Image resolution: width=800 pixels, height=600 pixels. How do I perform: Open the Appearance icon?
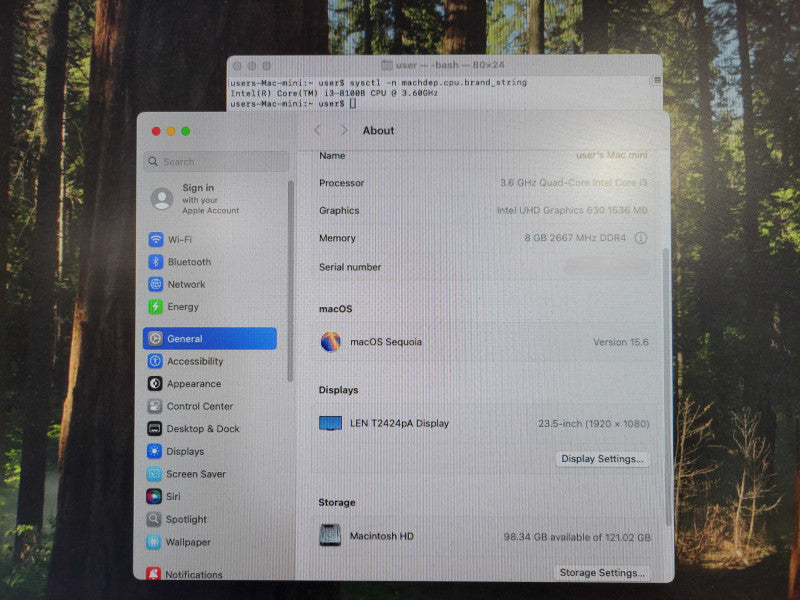coord(155,384)
